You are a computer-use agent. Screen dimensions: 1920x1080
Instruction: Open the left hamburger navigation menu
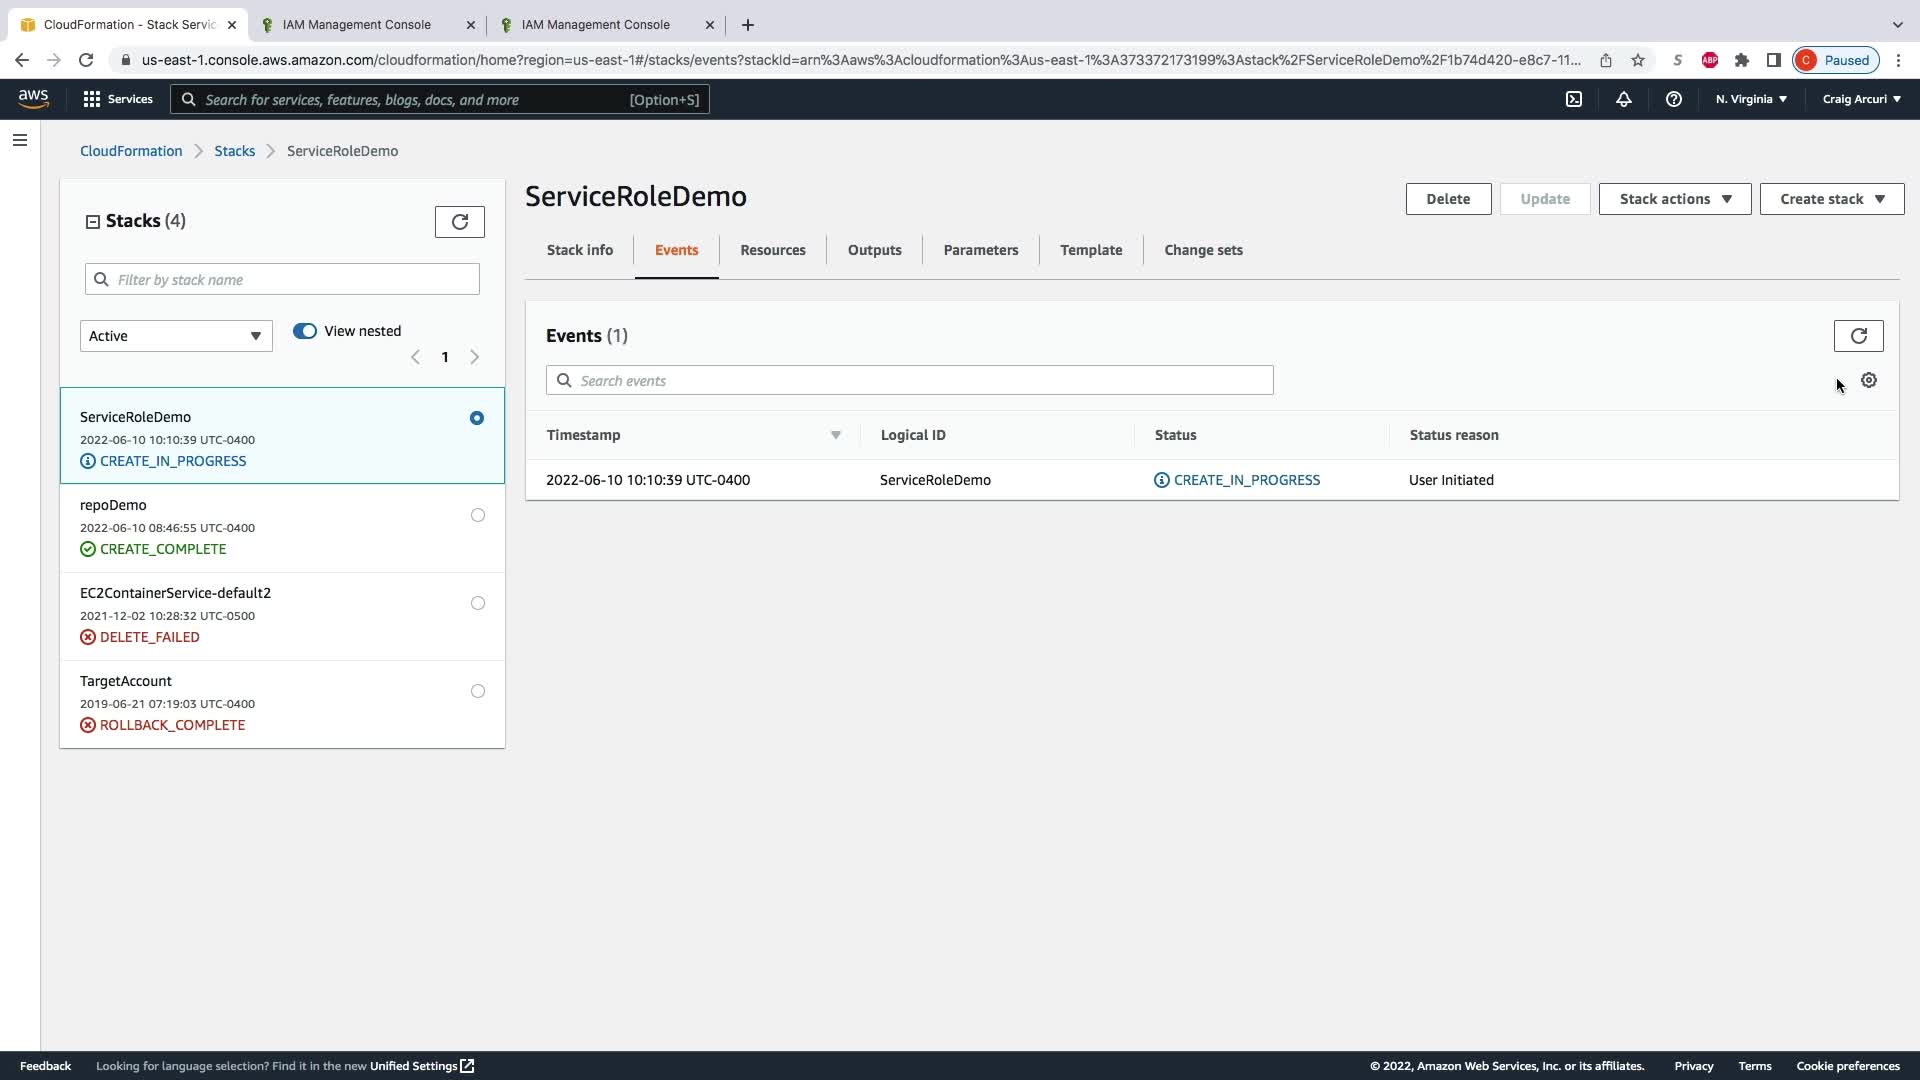[x=20, y=140]
